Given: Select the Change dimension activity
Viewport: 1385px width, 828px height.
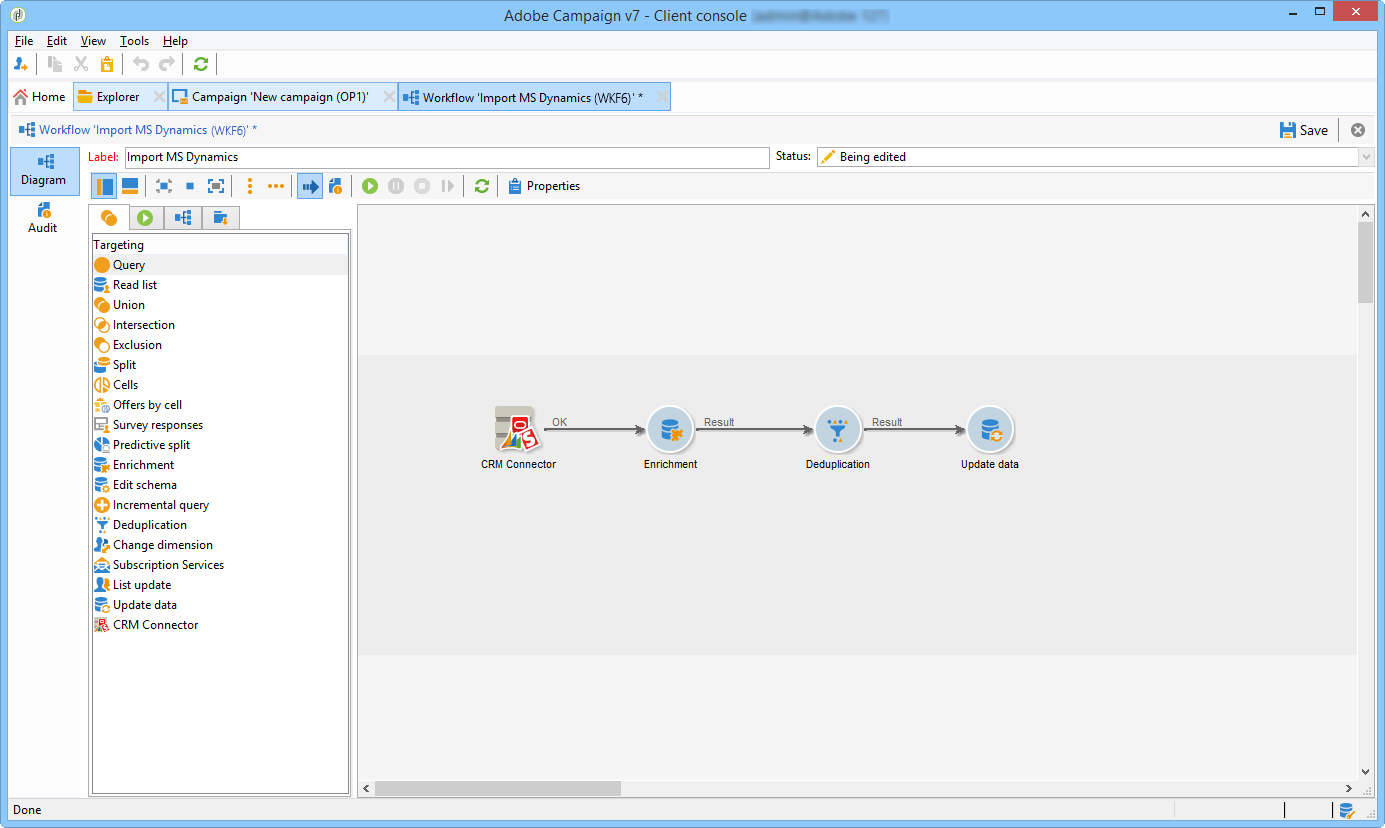Looking at the screenshot, I should click(220, 545).
